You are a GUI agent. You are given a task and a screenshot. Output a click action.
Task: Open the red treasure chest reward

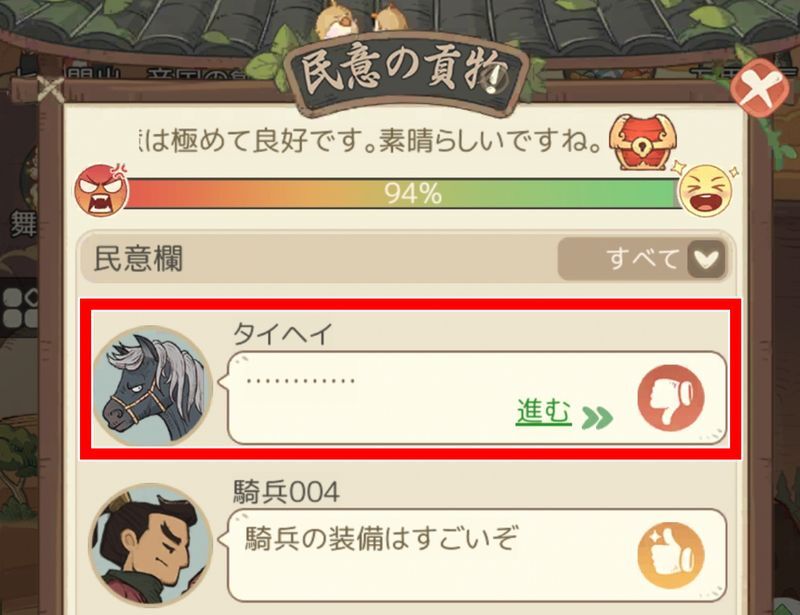[x=641, y=142]
